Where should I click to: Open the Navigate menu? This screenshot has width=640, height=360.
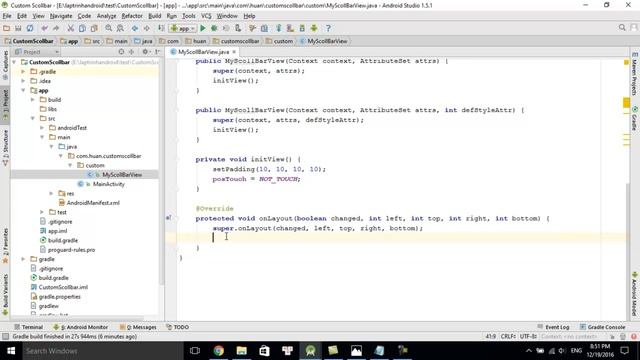point(61,16)
